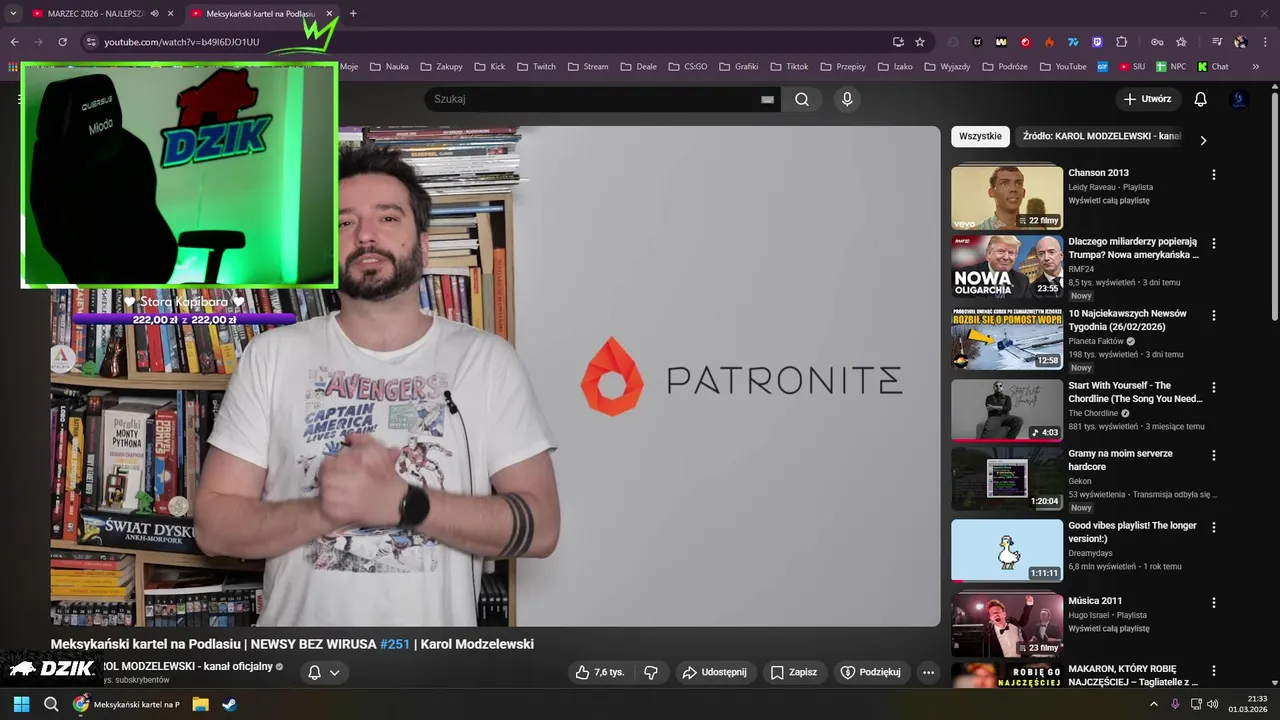Open the password manager key icon
1280x720 pixels.
[x=1157, y=42]
